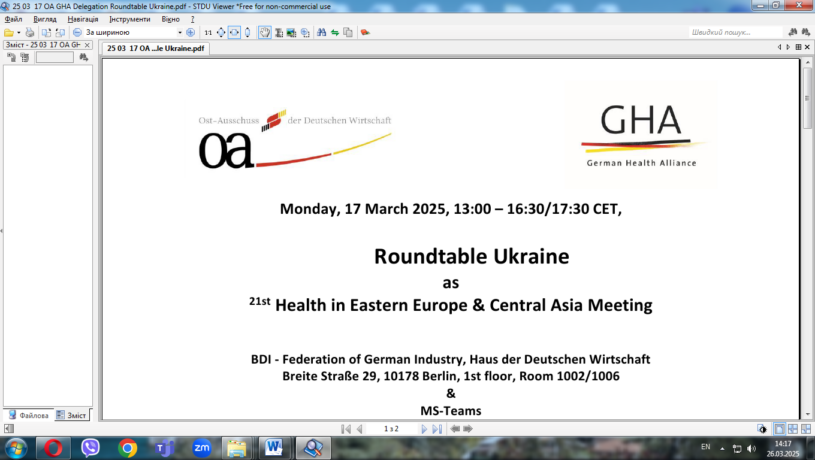815x460 pixels.
Task: Click the 'Швидкий пошук' quick search field
Action: (740, 32)
